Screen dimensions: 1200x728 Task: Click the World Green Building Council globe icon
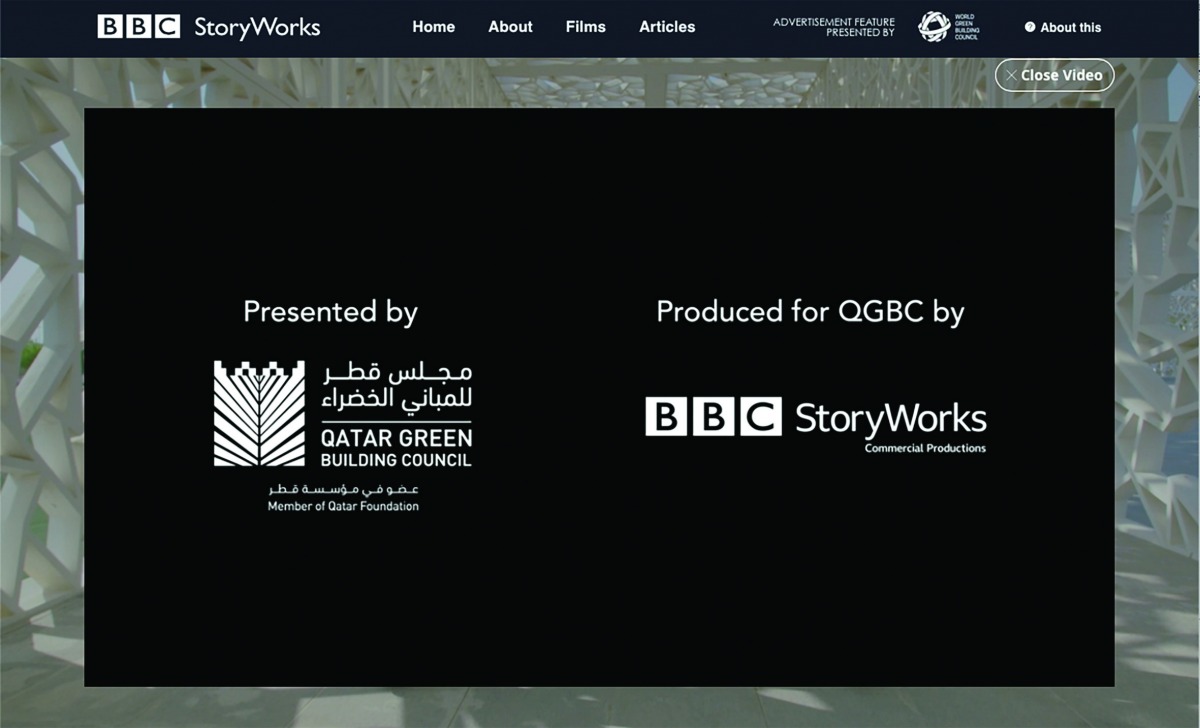tap(934, 27)
